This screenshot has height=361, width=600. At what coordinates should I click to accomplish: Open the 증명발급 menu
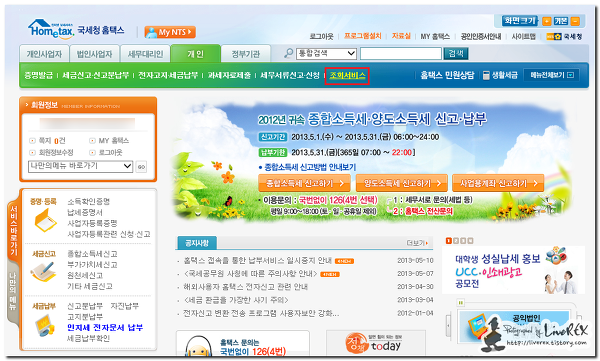pos(39,75)
